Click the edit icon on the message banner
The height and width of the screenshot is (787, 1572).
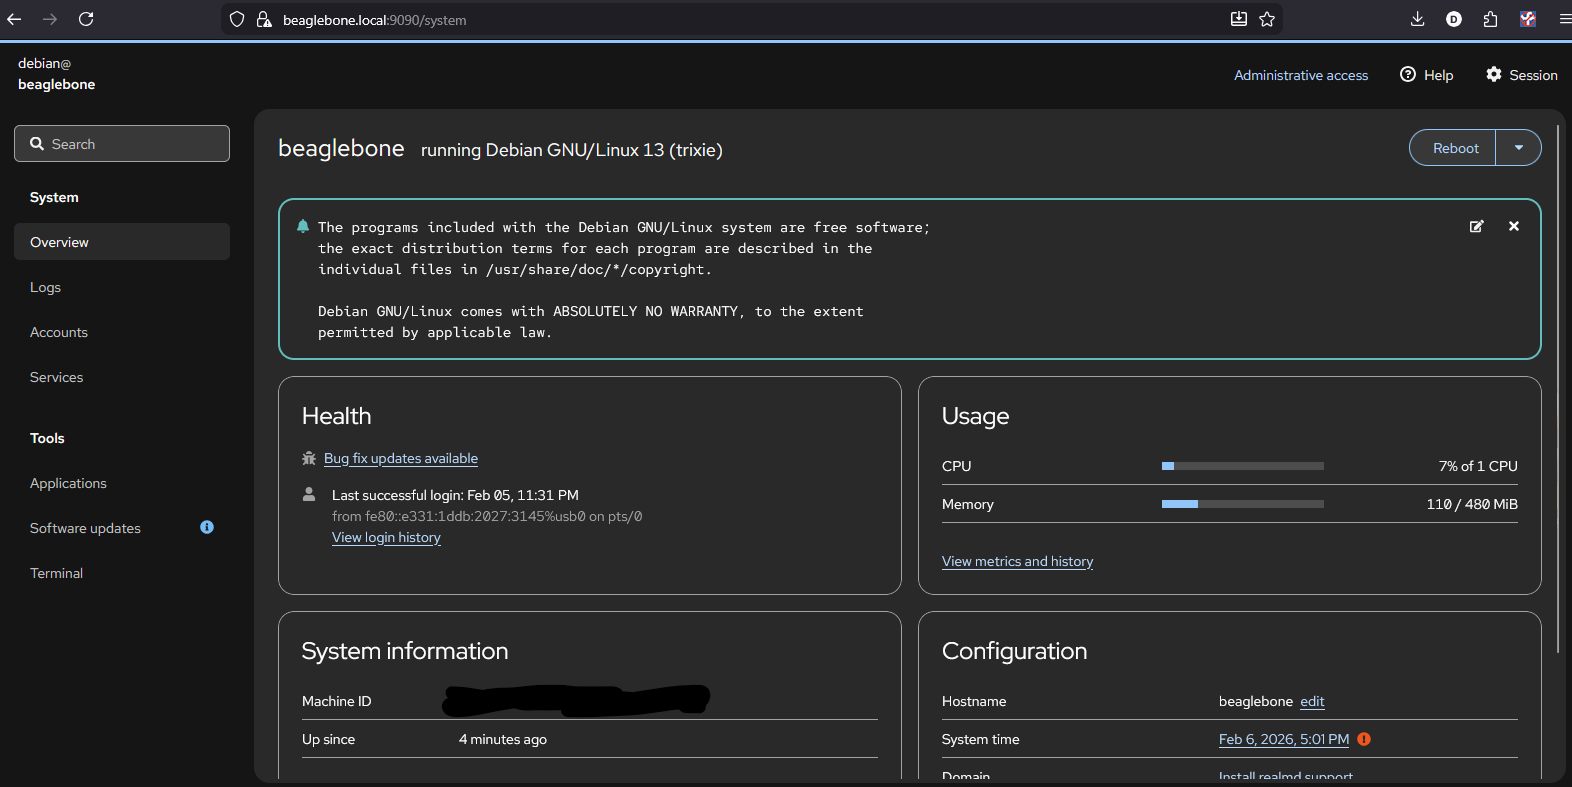1476,227
